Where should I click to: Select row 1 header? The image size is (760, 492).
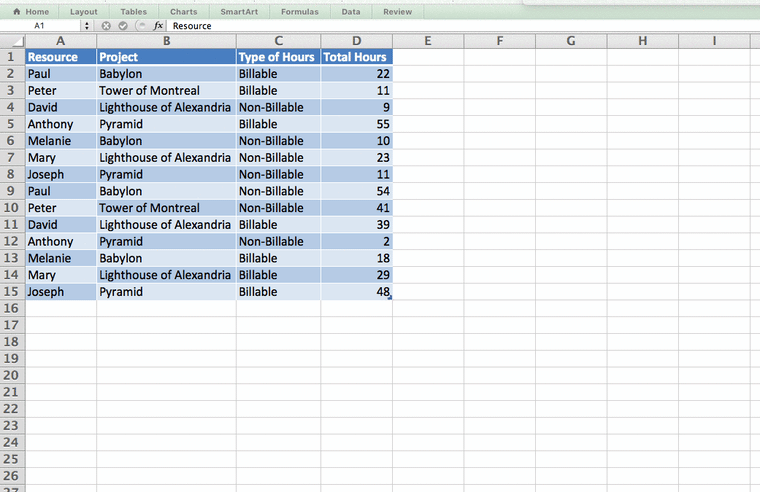(x=12, y=57)
